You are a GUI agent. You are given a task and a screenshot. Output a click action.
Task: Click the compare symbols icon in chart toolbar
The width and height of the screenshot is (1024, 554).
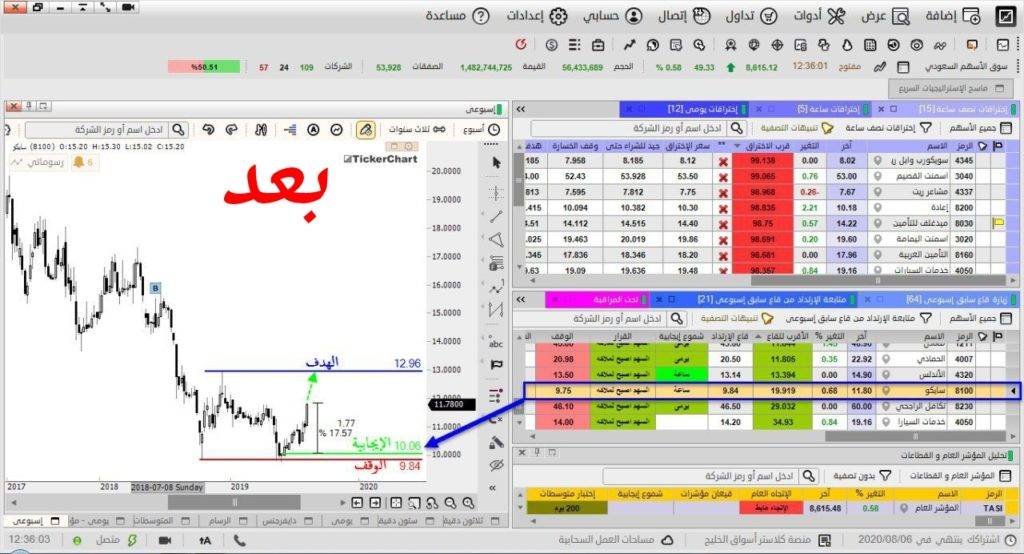tap(261, 129)
